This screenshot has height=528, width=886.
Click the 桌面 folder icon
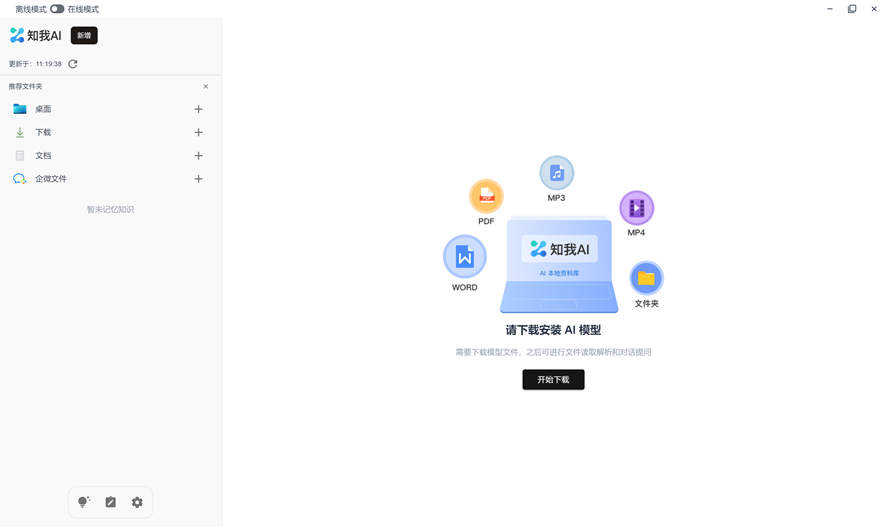coord(20,109)
